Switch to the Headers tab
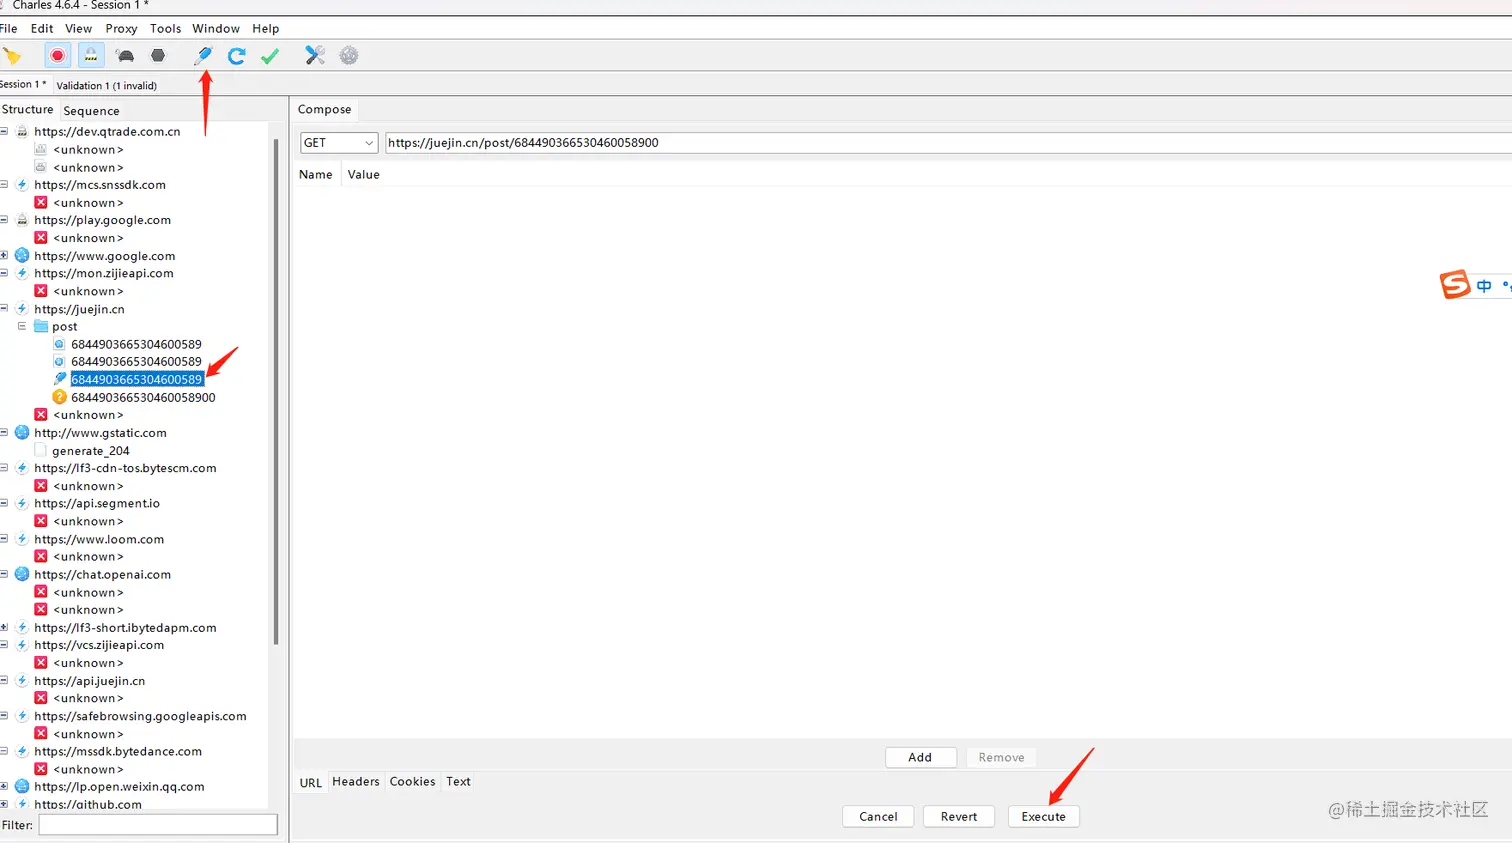The height and width of the screenshot is (843, 1512). click(x=356, y=782)
